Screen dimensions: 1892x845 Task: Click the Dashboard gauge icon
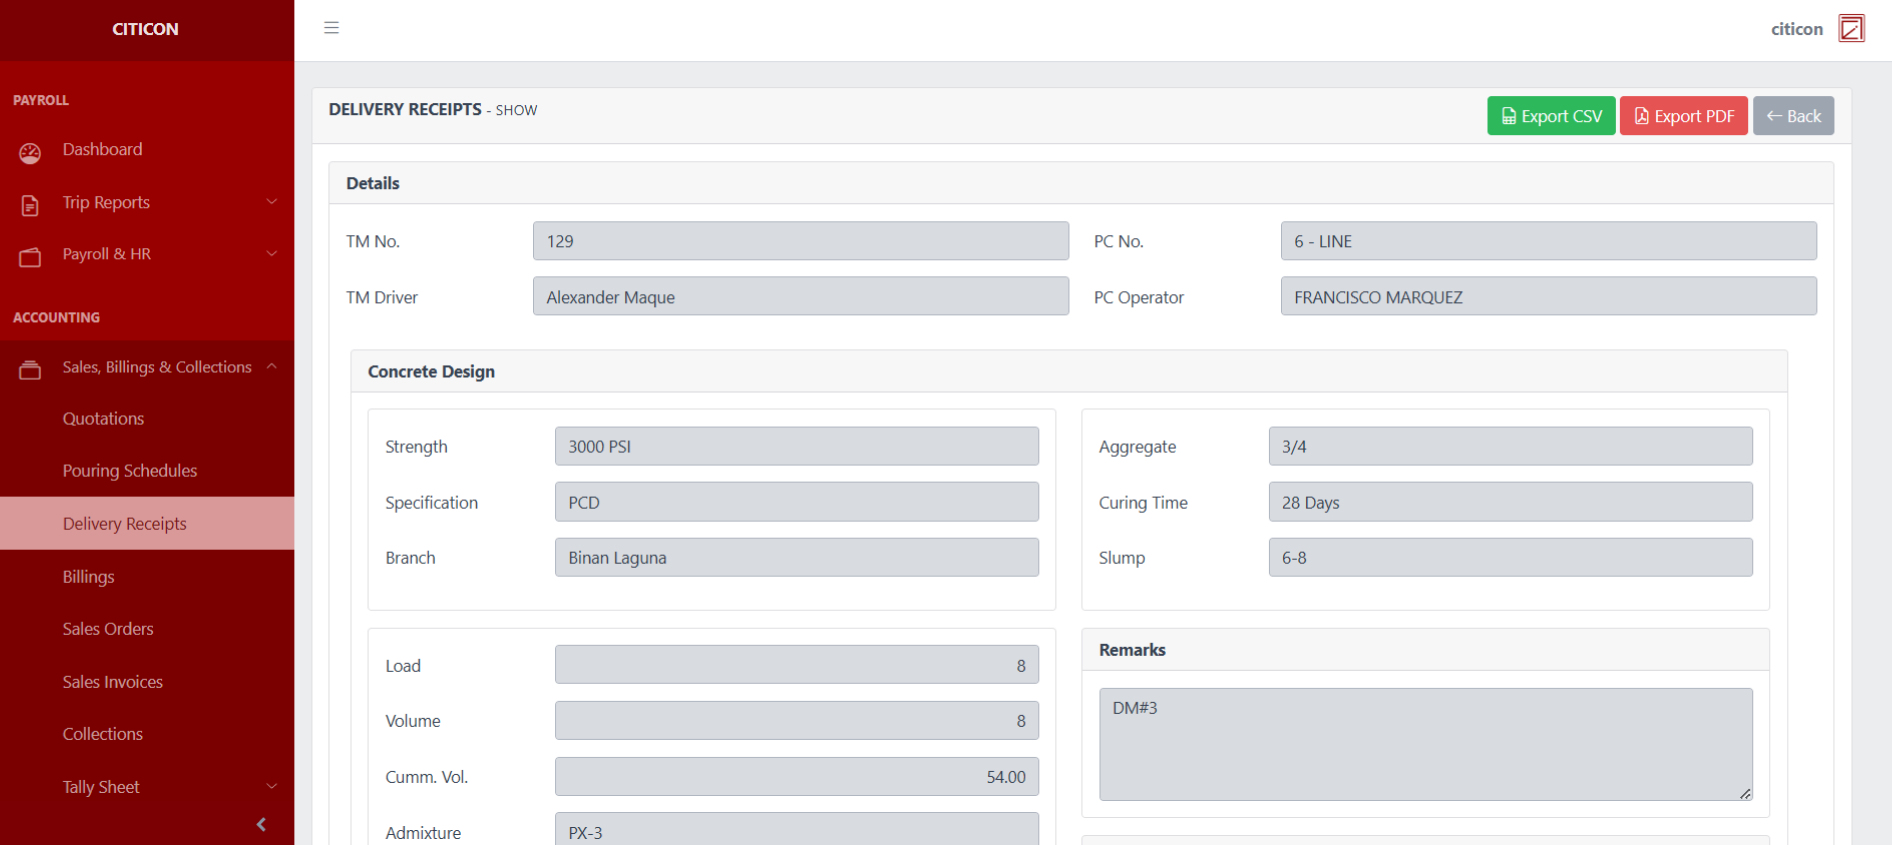(x=30, y=152)
